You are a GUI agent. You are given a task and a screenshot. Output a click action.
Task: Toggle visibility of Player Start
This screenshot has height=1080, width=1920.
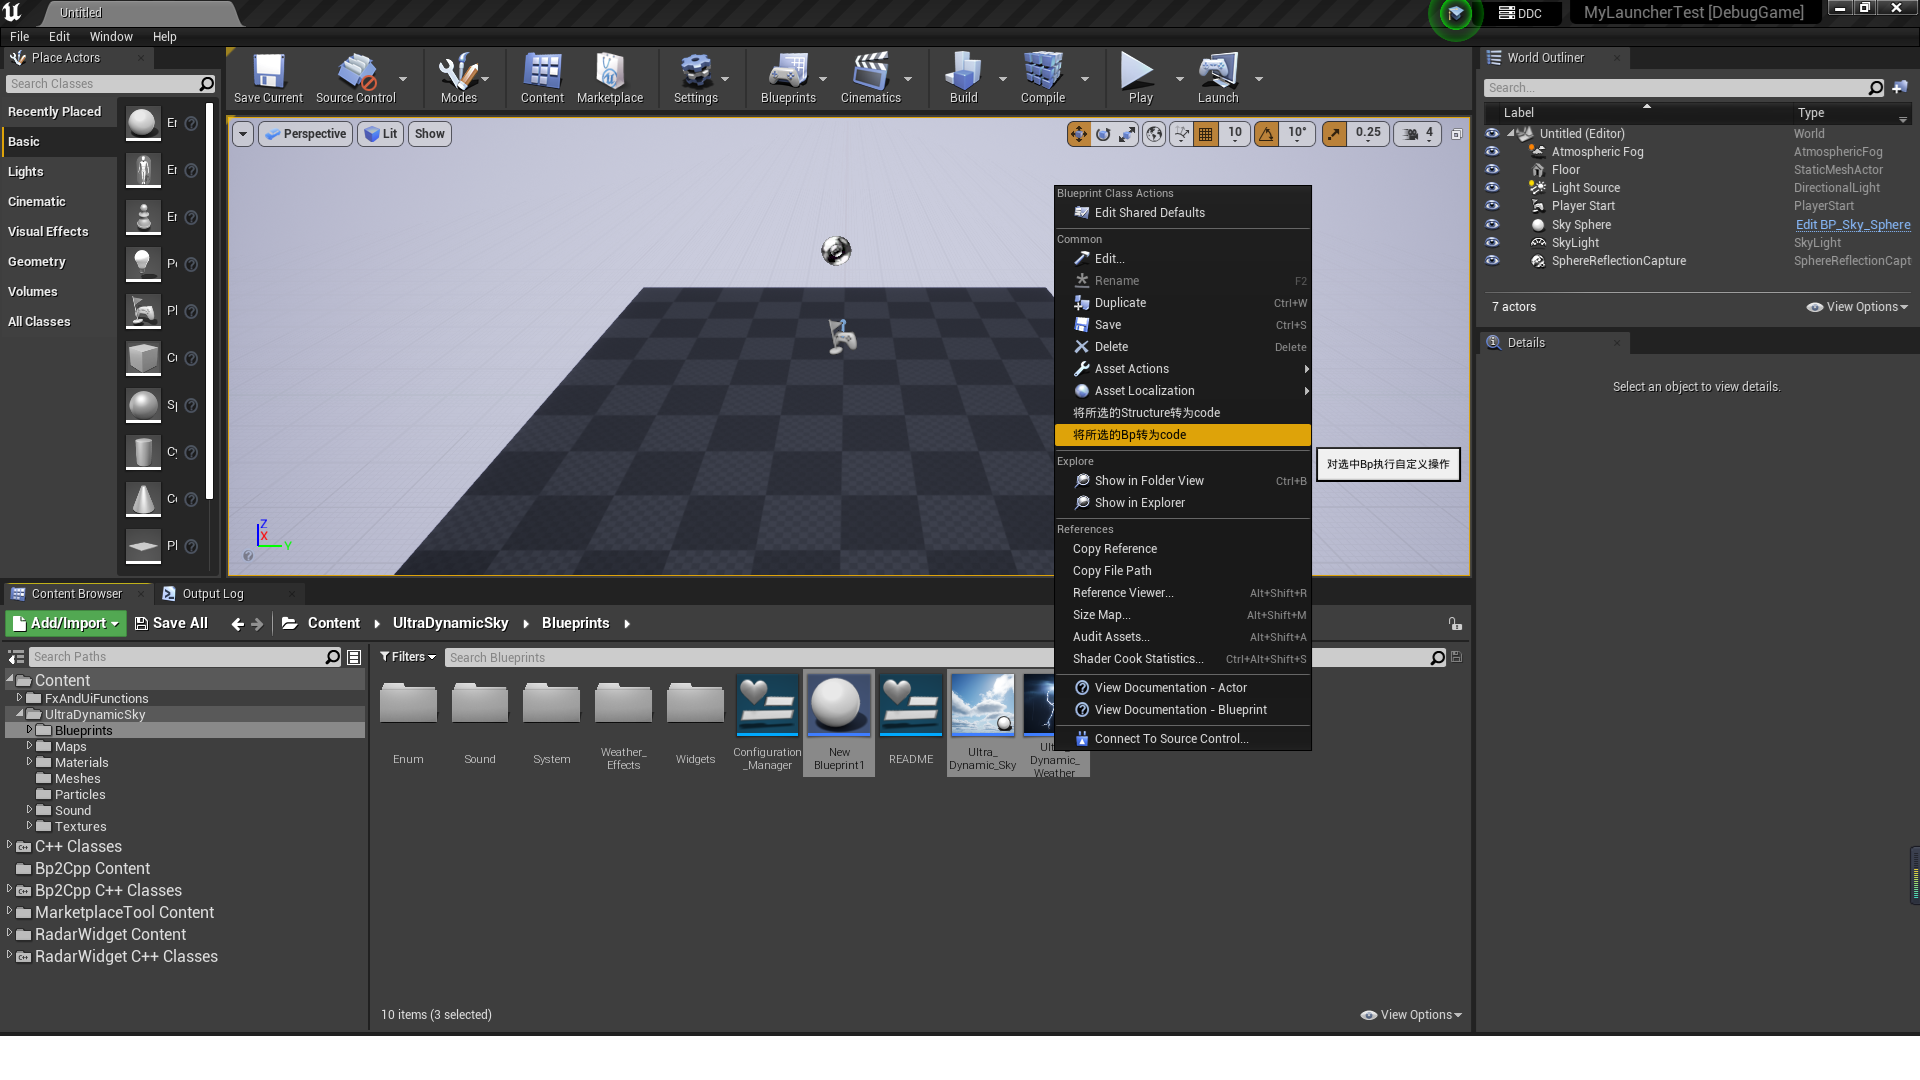(1492, 206)
